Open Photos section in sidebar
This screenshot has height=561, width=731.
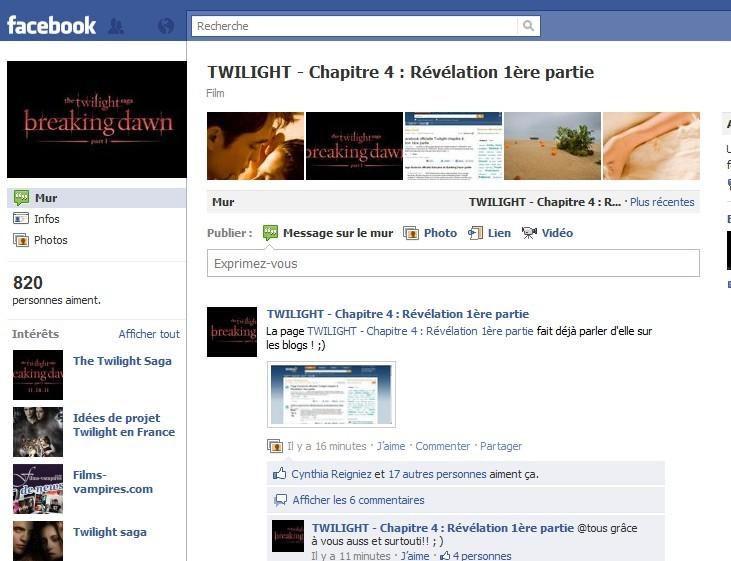click(x=50, y=240)
